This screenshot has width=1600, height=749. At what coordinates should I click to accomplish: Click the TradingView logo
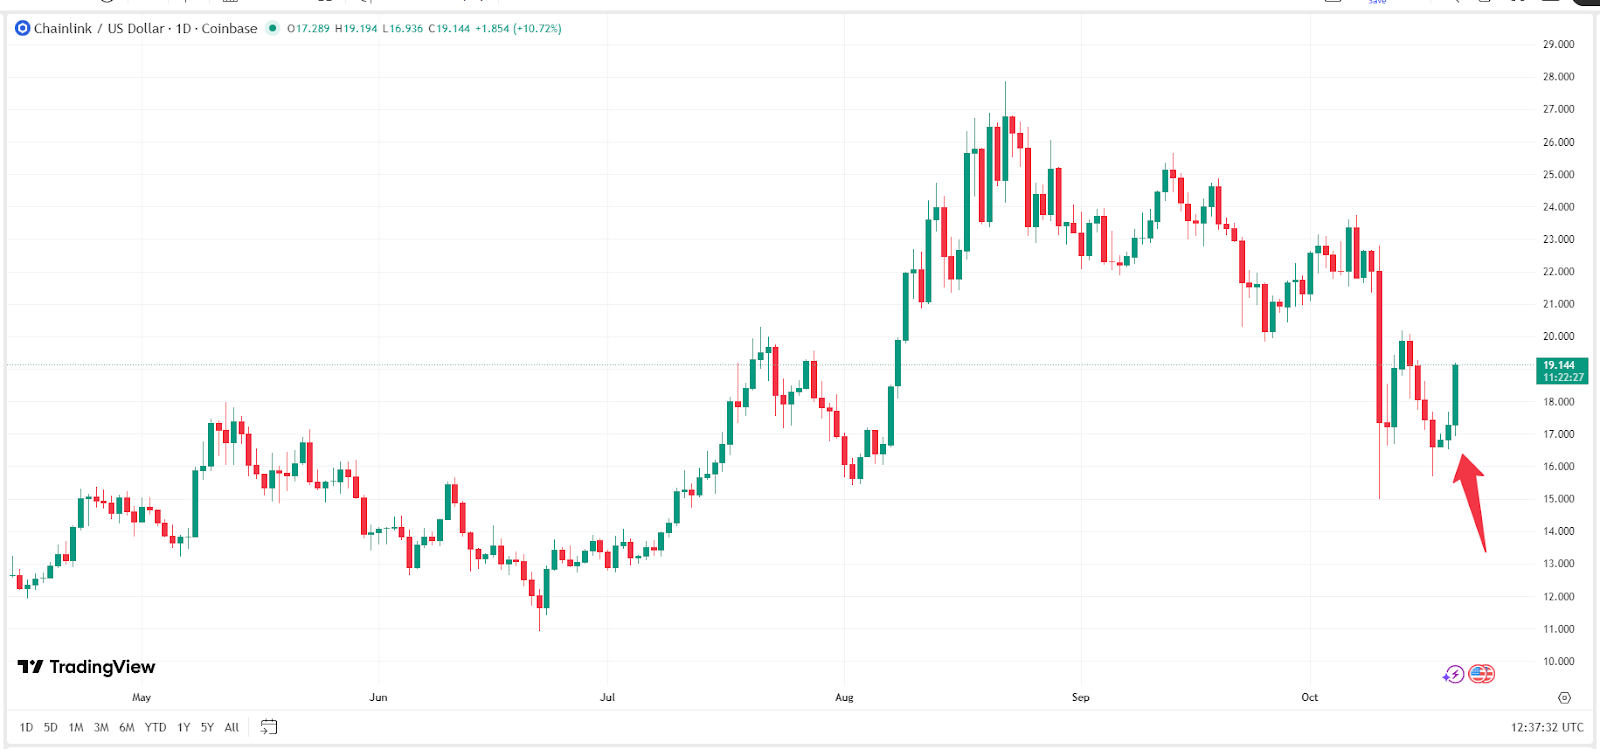(x=87, y=667)
